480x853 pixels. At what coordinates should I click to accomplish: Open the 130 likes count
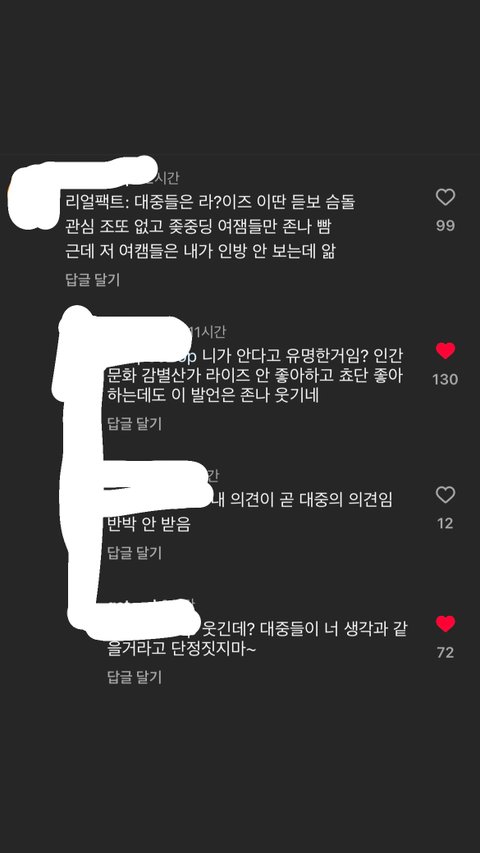coord(445,379)
